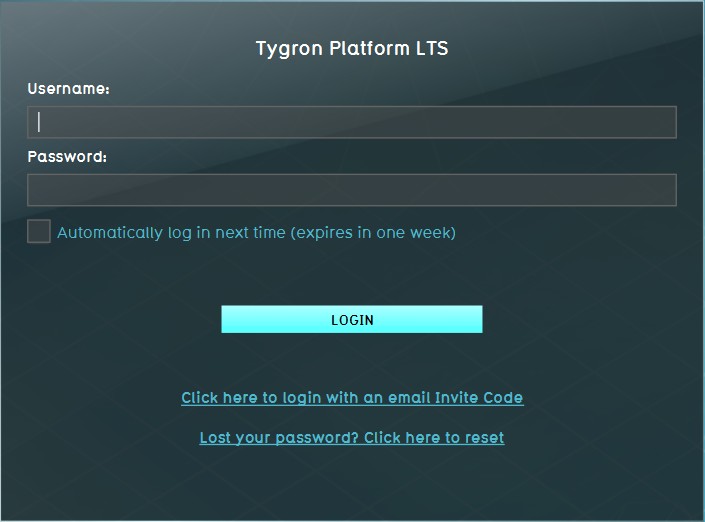Viewport: 705px width, 522px height.
Task: Open the email Invite Code login link
Action: [352, 397]
